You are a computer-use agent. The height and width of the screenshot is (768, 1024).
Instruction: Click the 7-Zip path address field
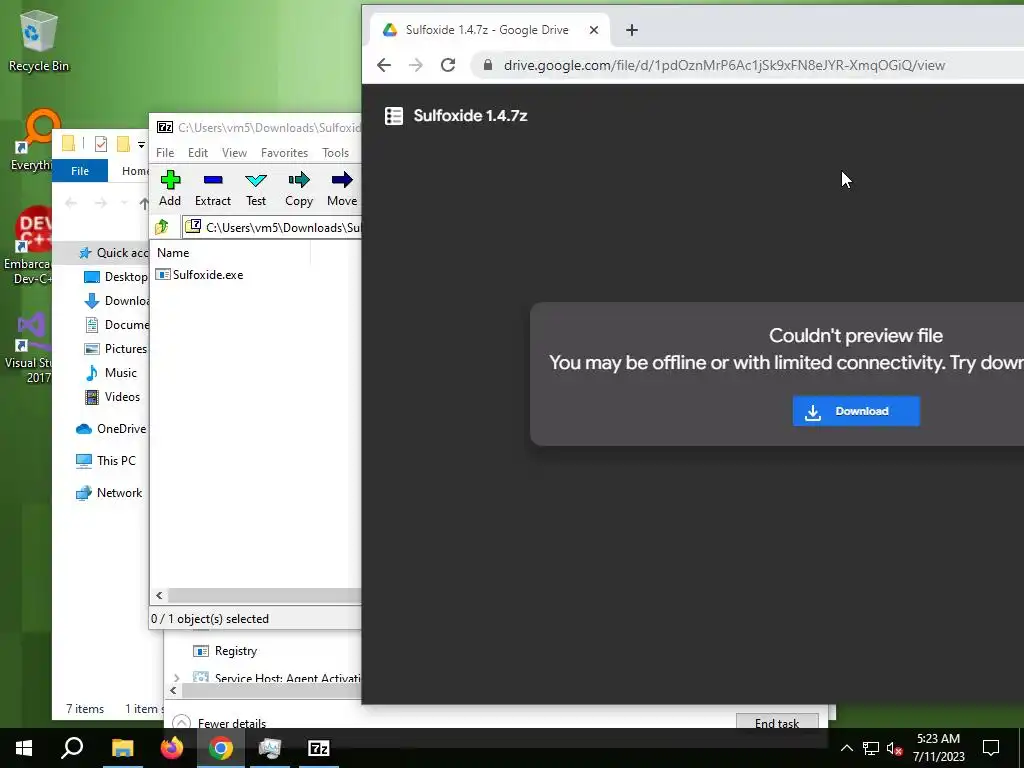[272, 227]
